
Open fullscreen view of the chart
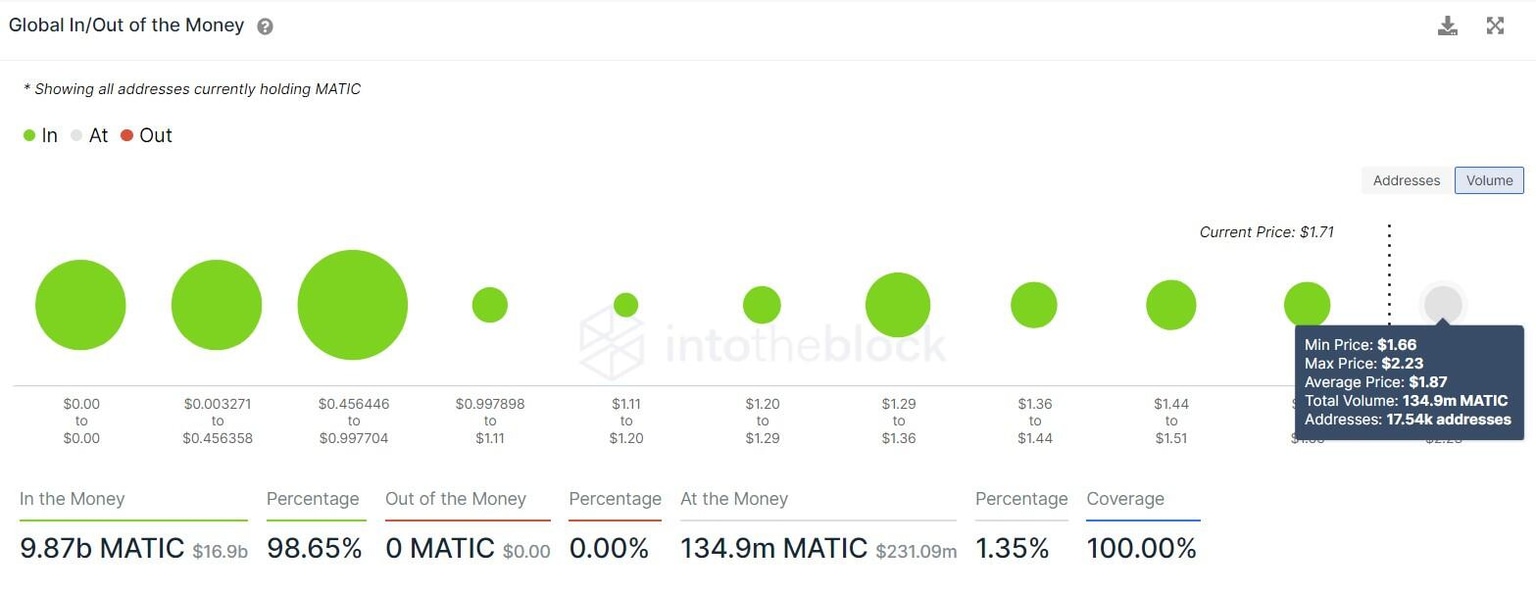pyautogui.click(x=1495, y=25)
